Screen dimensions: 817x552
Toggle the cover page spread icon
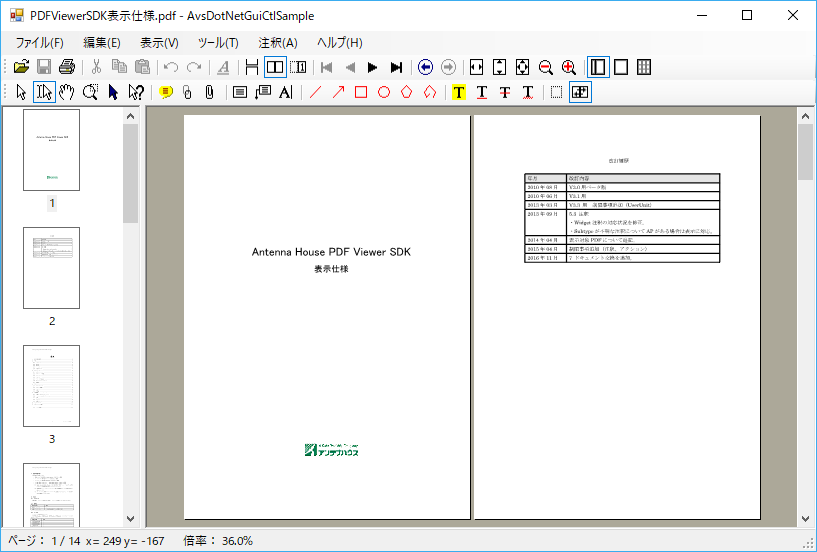[x=298, y=67]
